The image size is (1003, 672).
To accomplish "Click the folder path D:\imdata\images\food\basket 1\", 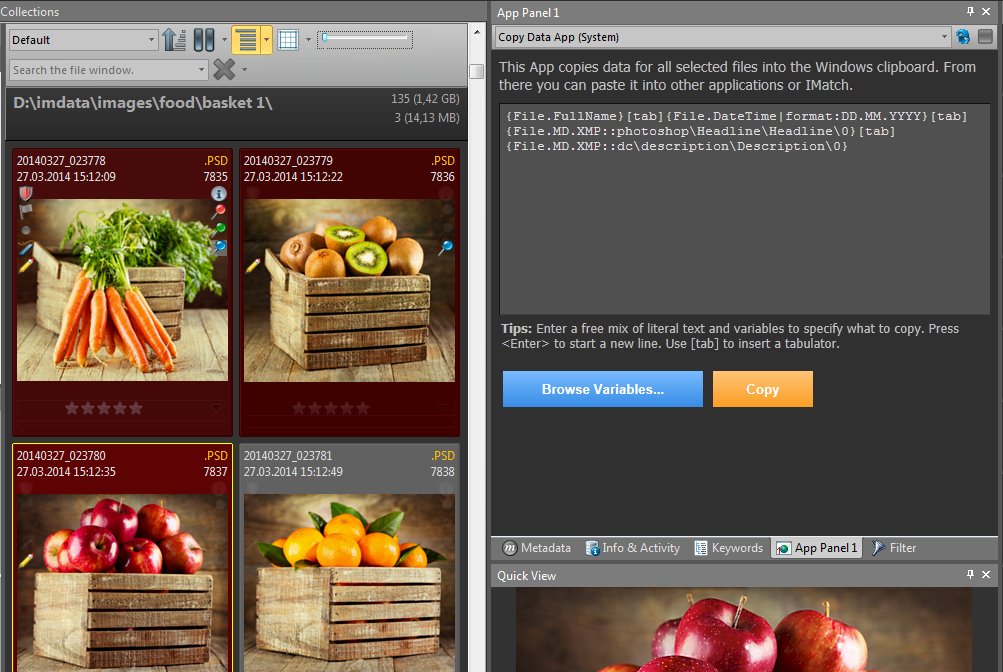I will pos(143,103).
